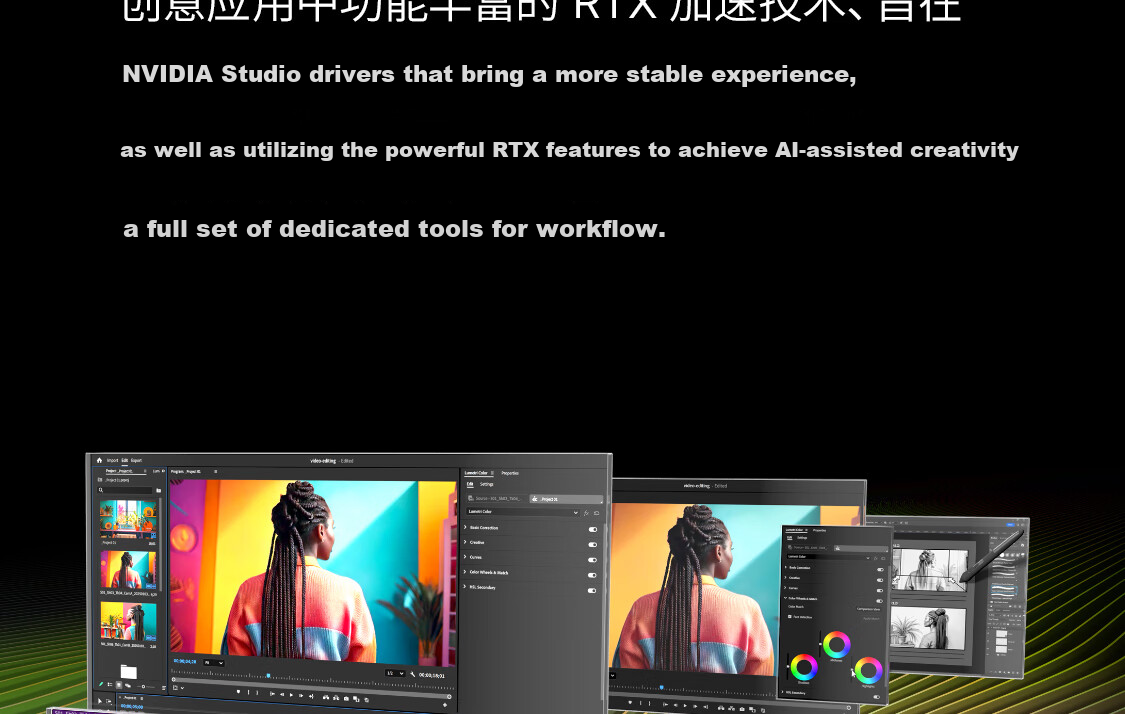The height and width of the screenshot is (714, 1125).
Task: Select the Track Select Forward tool
Action: pos(108,701)
